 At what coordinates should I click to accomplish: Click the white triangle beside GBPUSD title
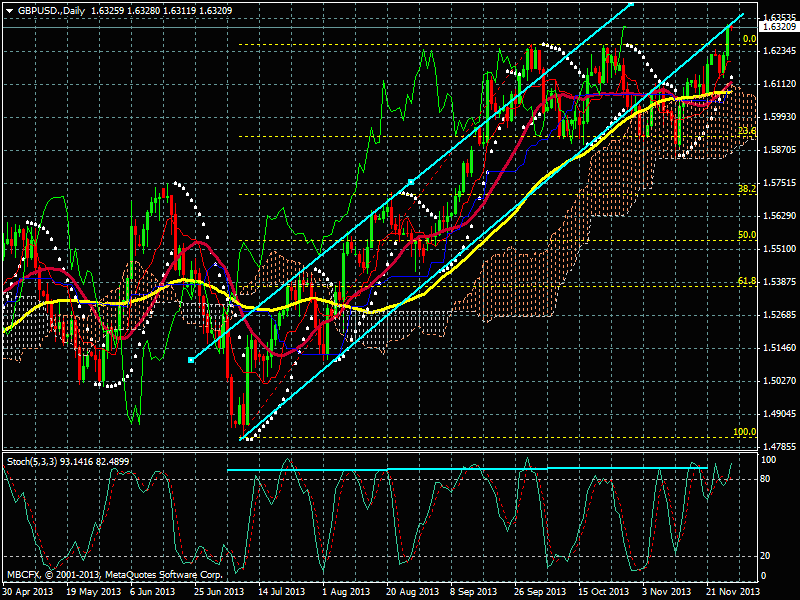8,10
